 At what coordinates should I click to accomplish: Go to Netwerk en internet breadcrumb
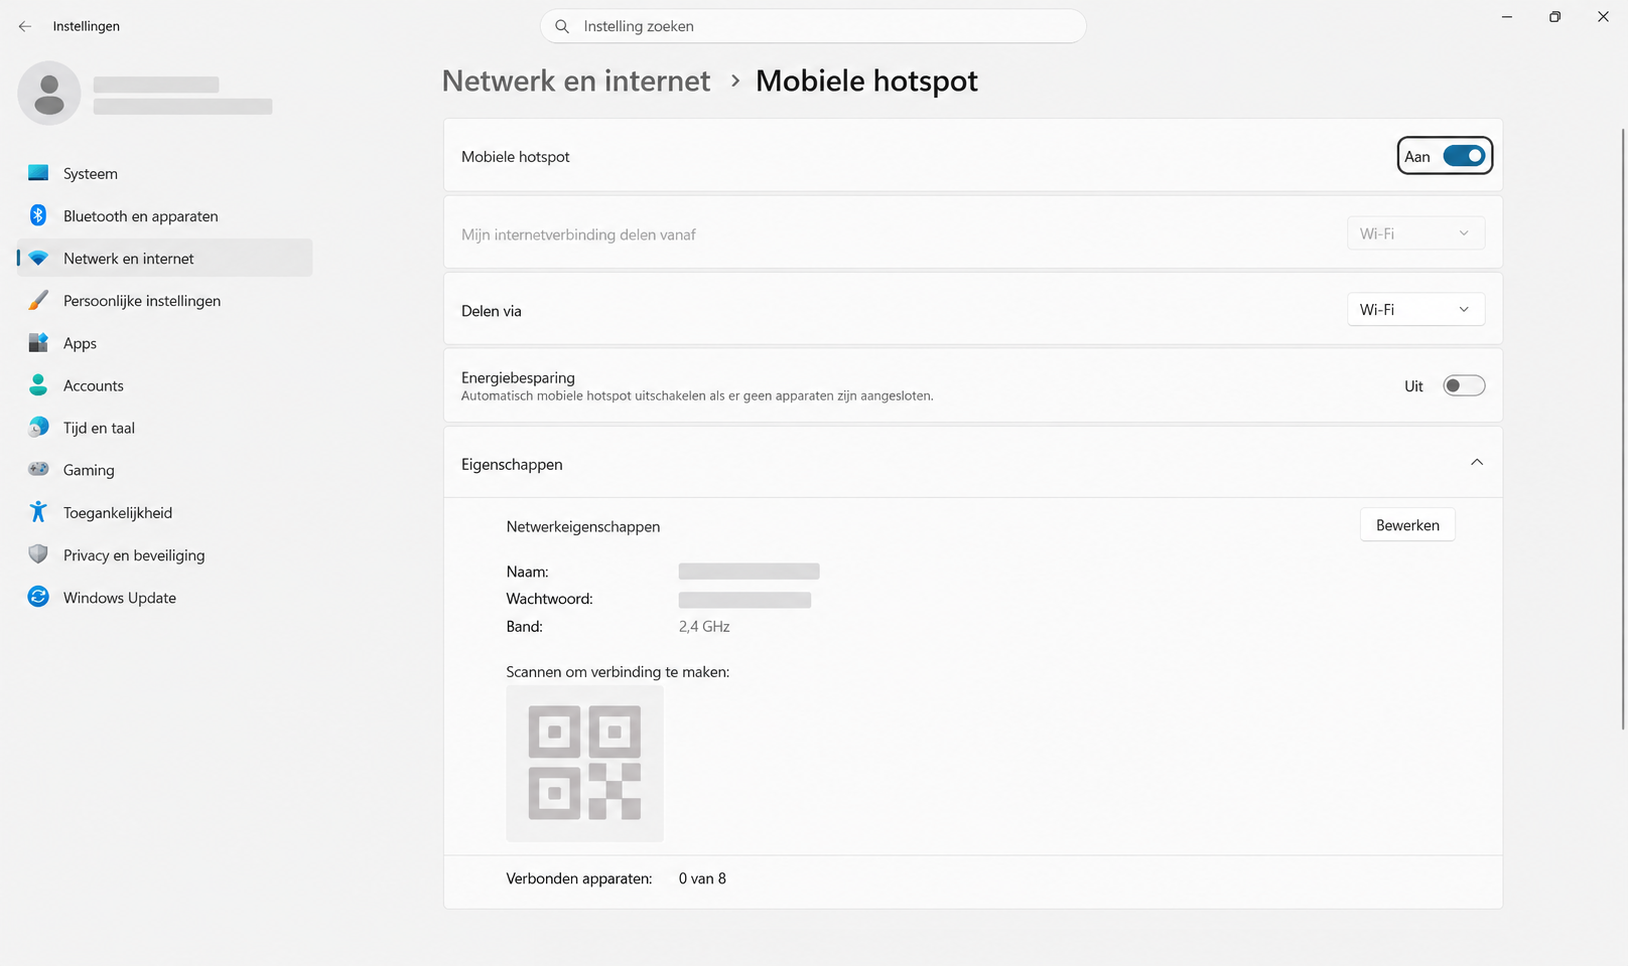pyautogui.click(x=576, y=81)
